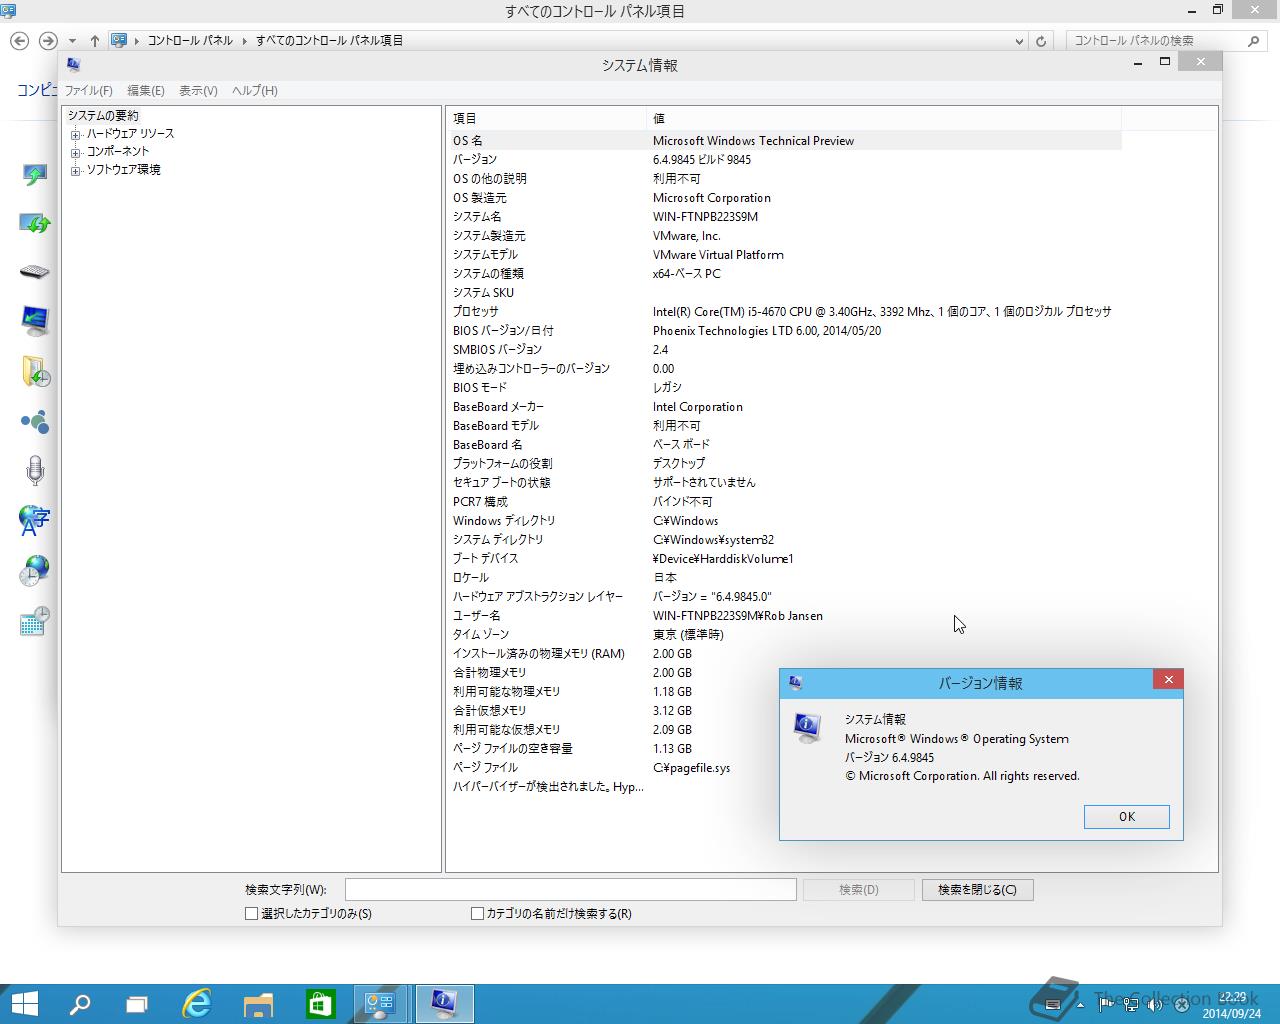
Task: Select the SMBIOS バージョン row
Action: pyautogui.click(x=784, y=350)
